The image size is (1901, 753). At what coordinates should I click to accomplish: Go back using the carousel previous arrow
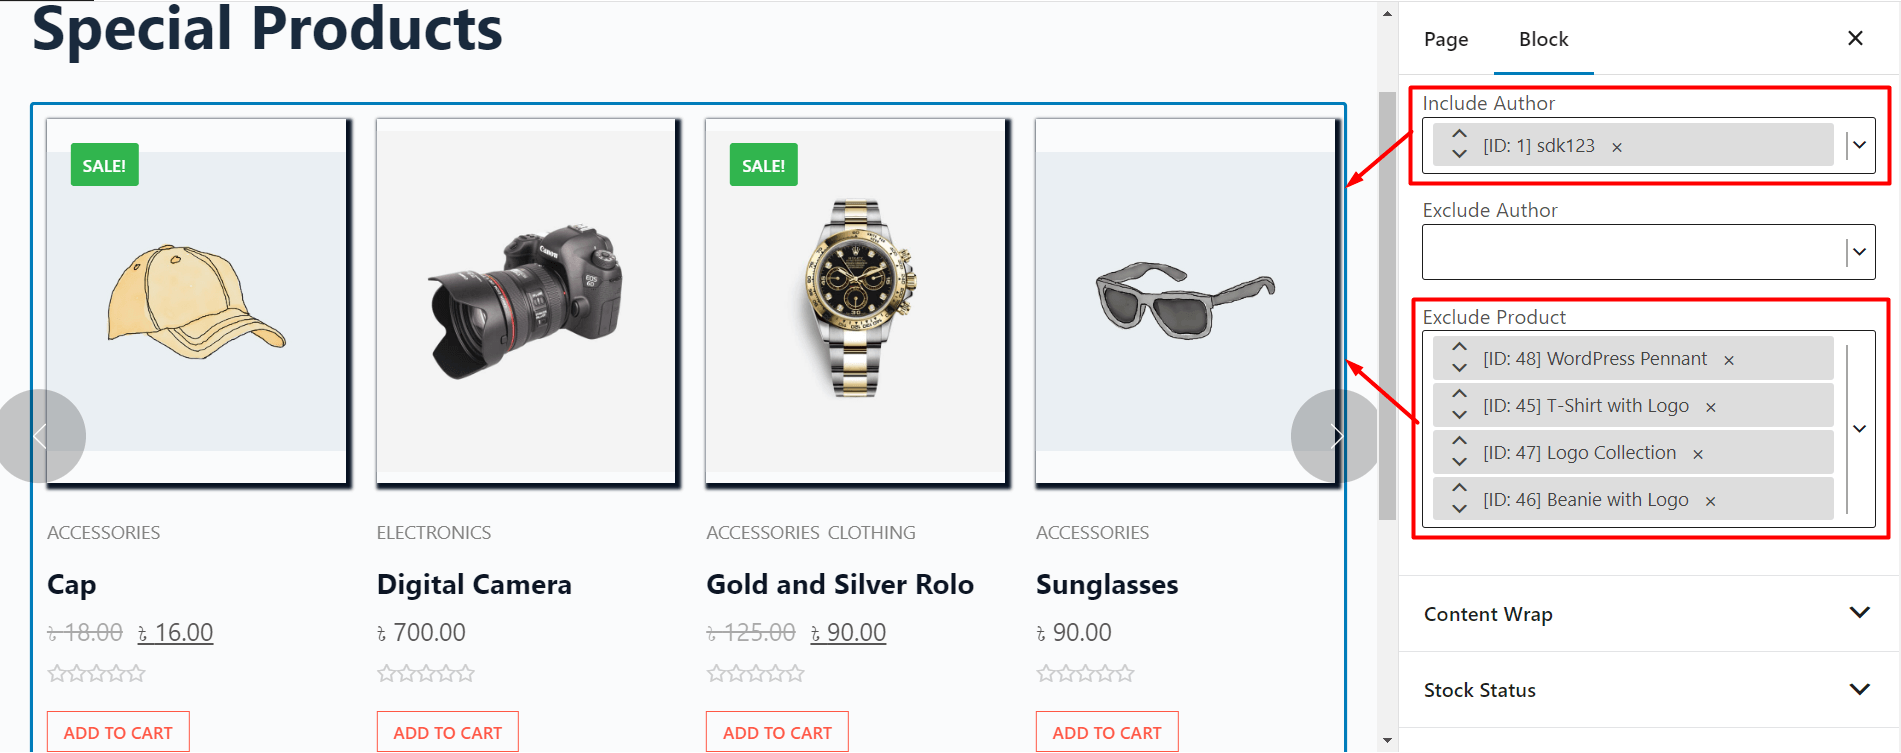(x=42, y=435)
